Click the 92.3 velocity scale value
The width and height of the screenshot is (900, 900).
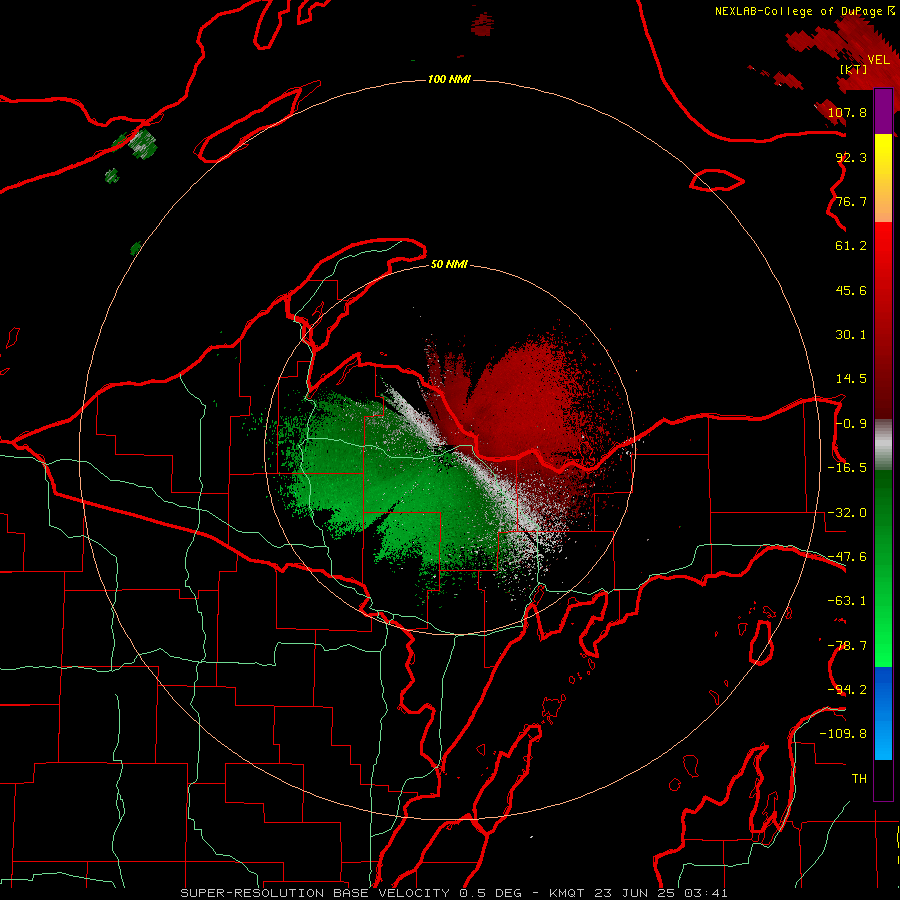851,157
